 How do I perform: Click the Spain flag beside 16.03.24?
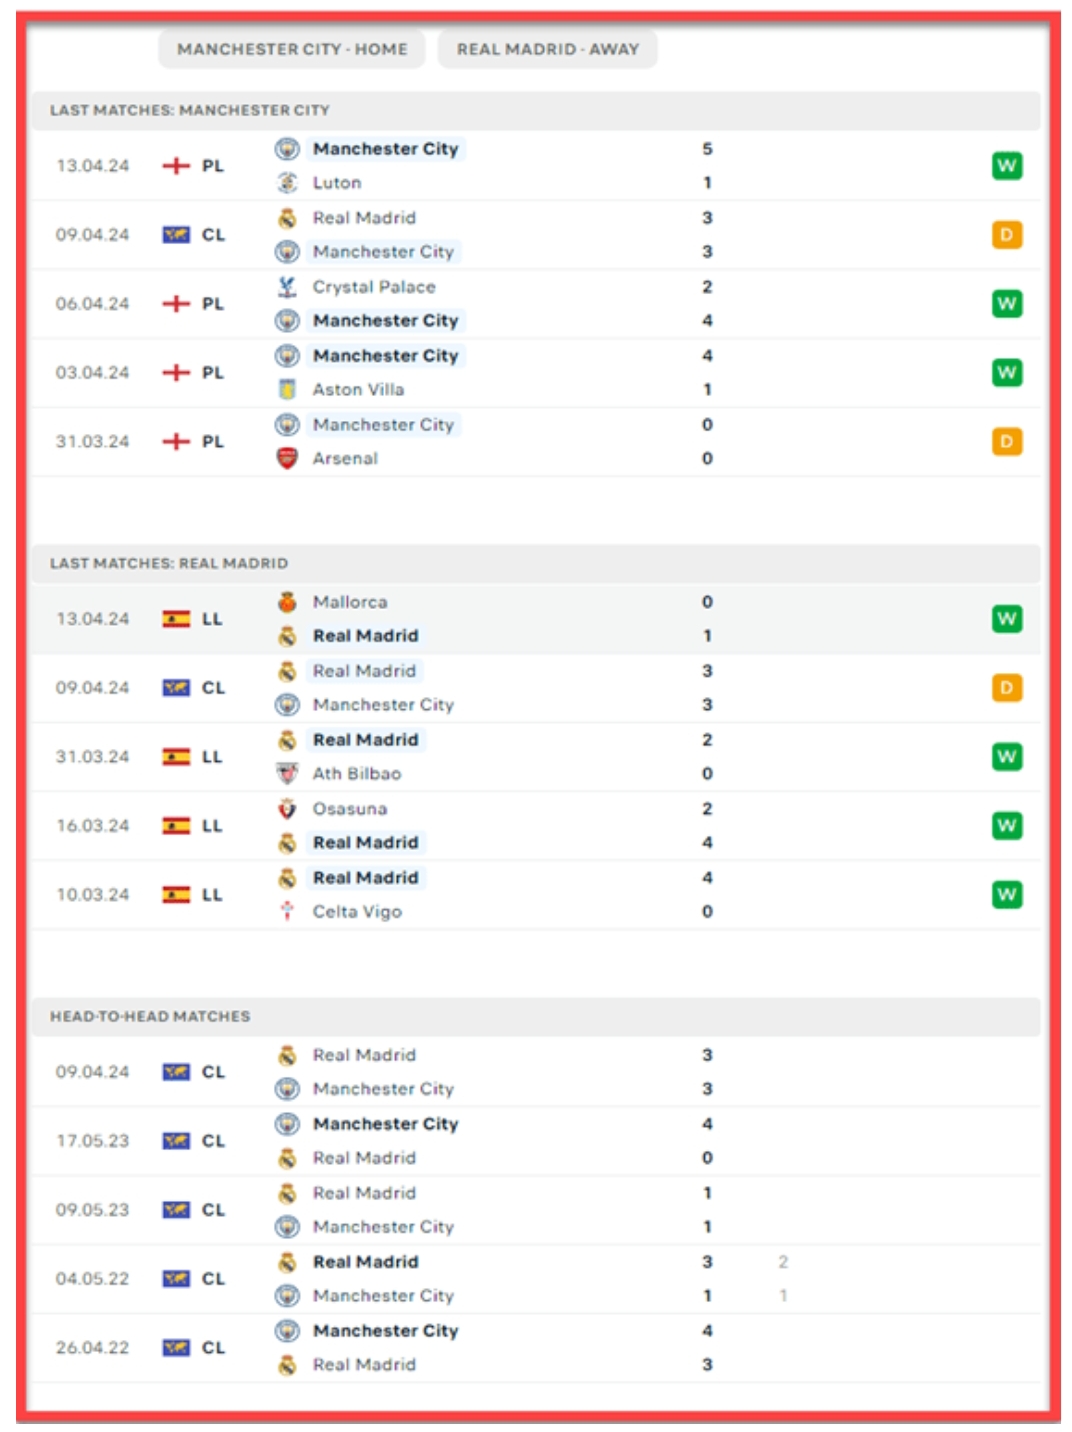click(x=176, y=826)
